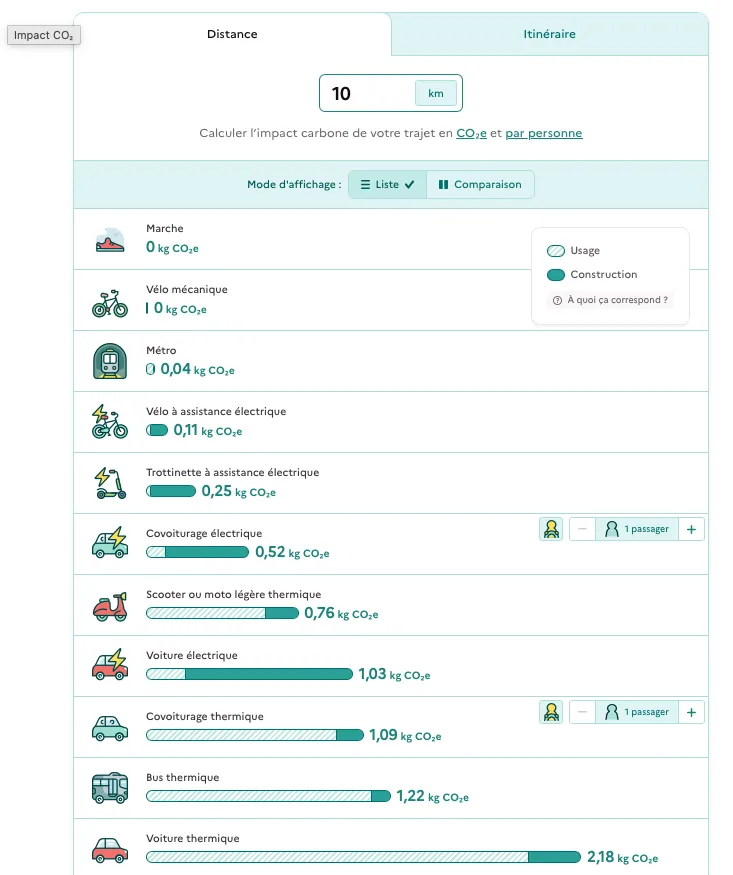733x875 pixels.
Task: Add a passenger to Covoiturage électrique
Action: coord(691,529)
